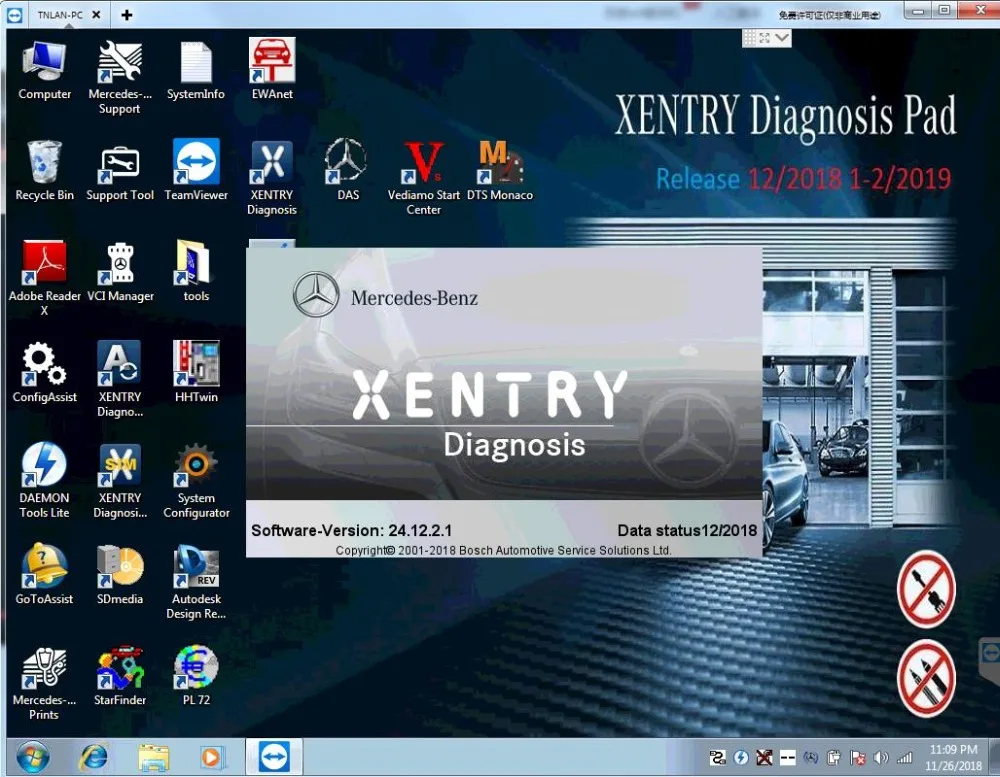Open Windows Explorer from taskbar
This screenshot has height=777, width=1000.
153,758
